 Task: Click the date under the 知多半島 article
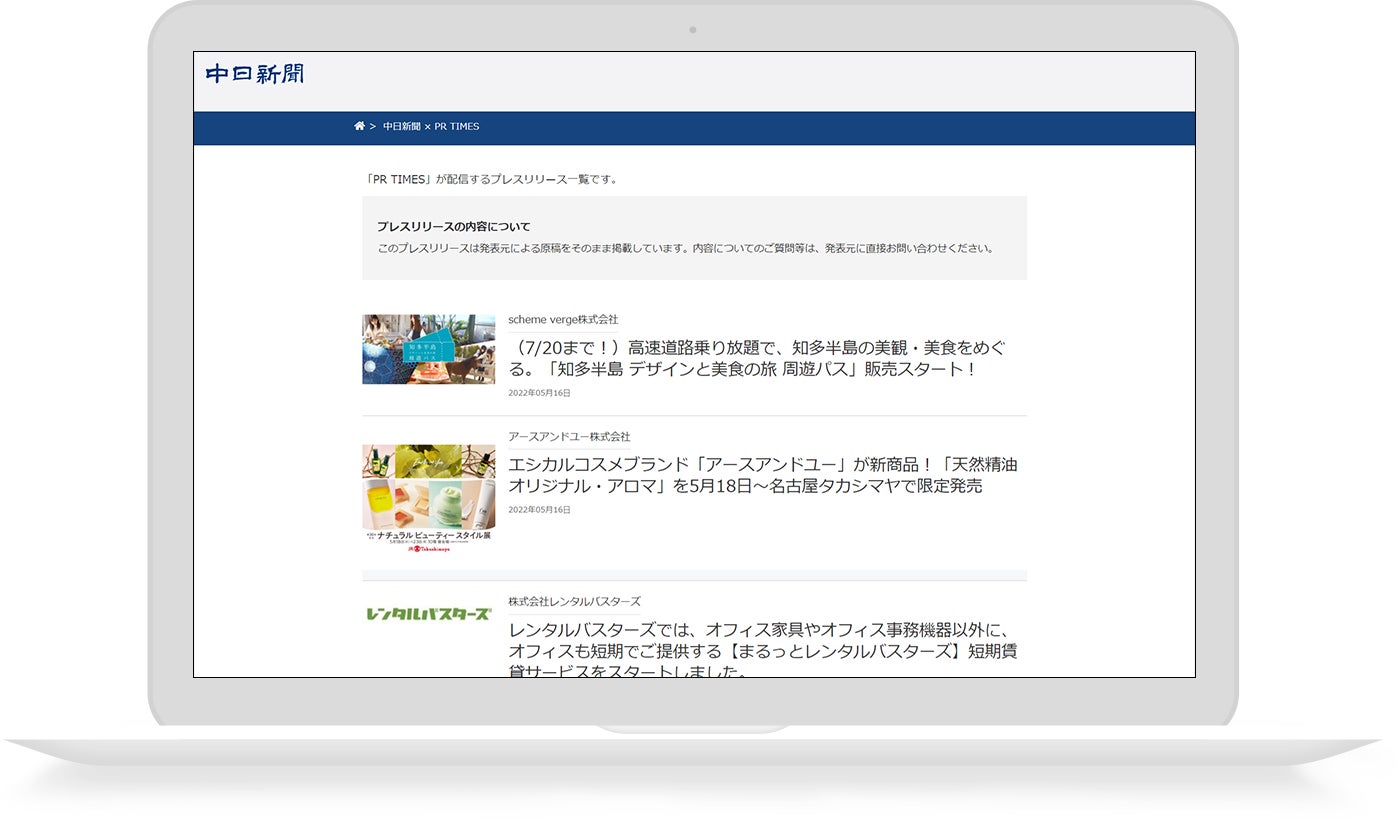pos(539,393)
